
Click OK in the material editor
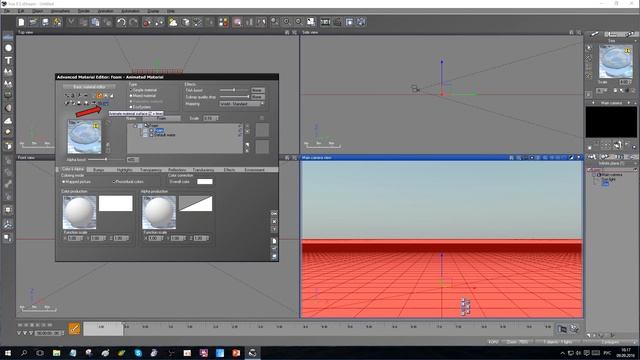pyautogui.click(x=274, y=213)
